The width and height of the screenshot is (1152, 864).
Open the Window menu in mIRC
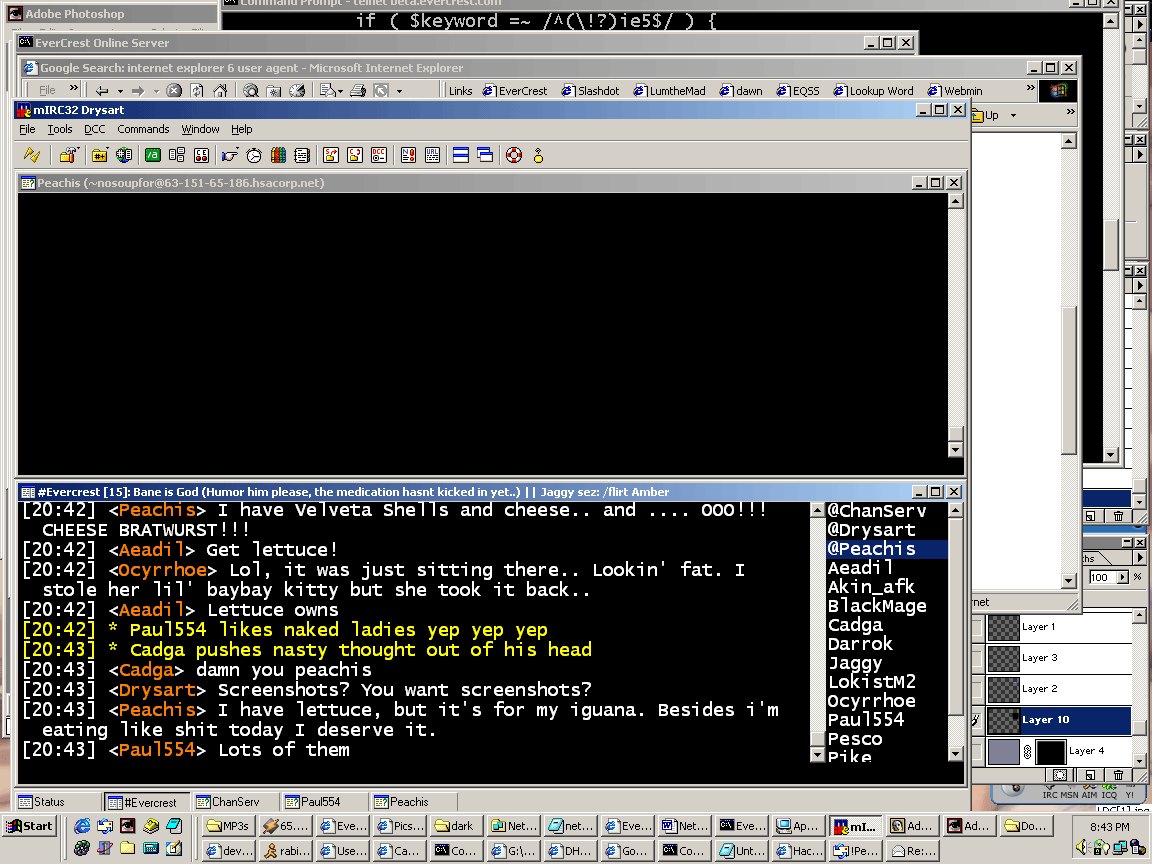[x=201, y=129]
